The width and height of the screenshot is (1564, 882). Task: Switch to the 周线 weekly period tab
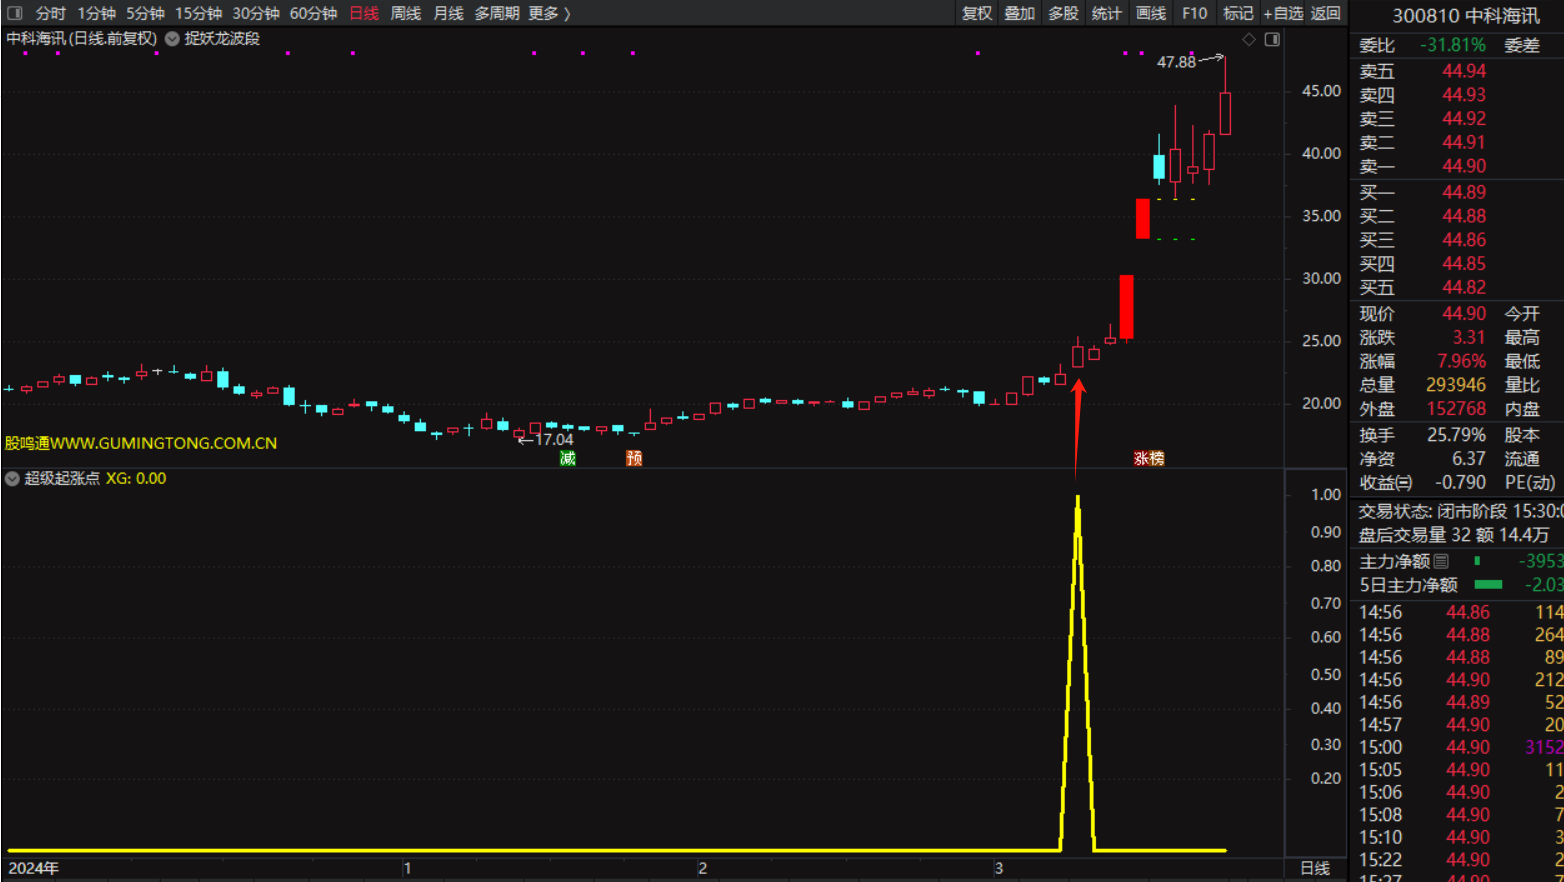(405, 13)
